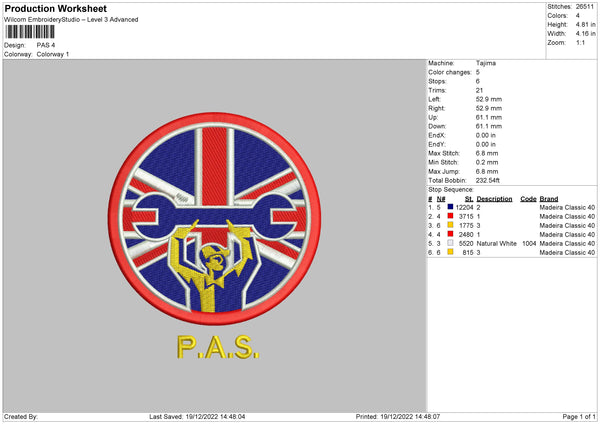
Task: Click the 'Max Jump:' label
Action: coord(444,171)
